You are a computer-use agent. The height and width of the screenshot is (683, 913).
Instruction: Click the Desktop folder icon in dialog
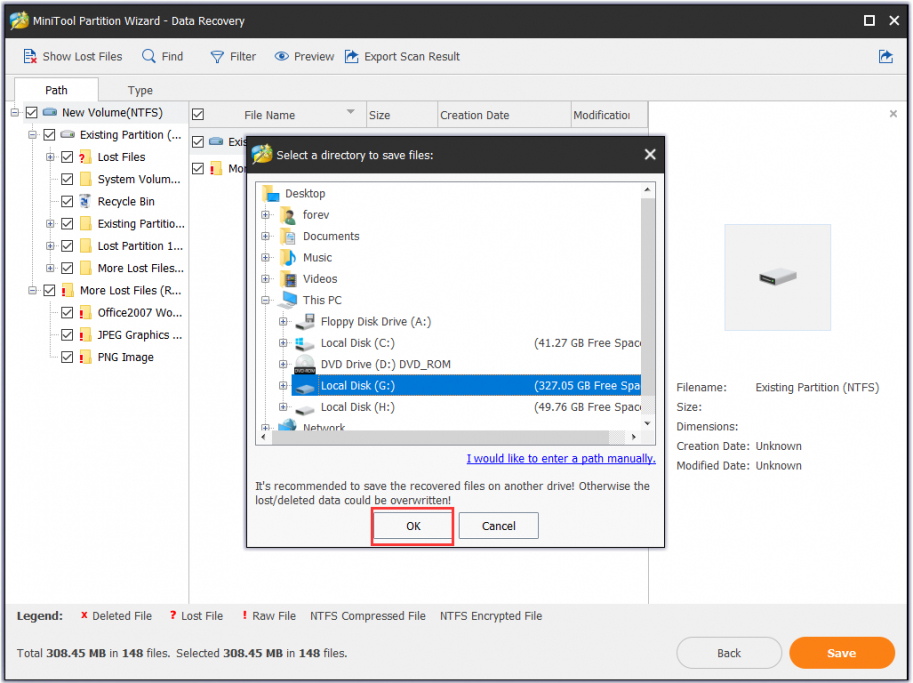point(271,193)
